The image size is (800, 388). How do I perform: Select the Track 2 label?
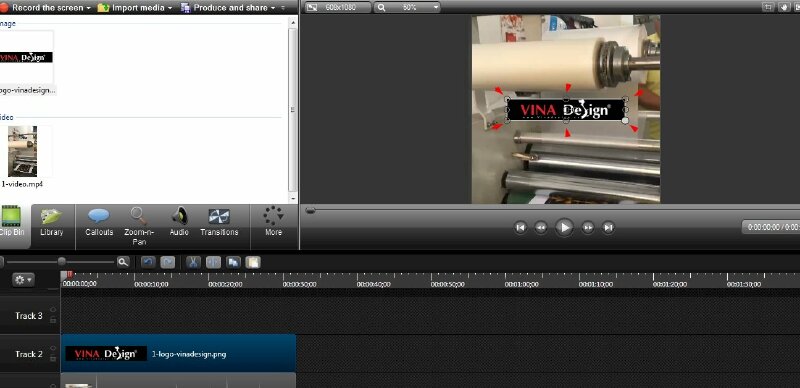(29, 354)
